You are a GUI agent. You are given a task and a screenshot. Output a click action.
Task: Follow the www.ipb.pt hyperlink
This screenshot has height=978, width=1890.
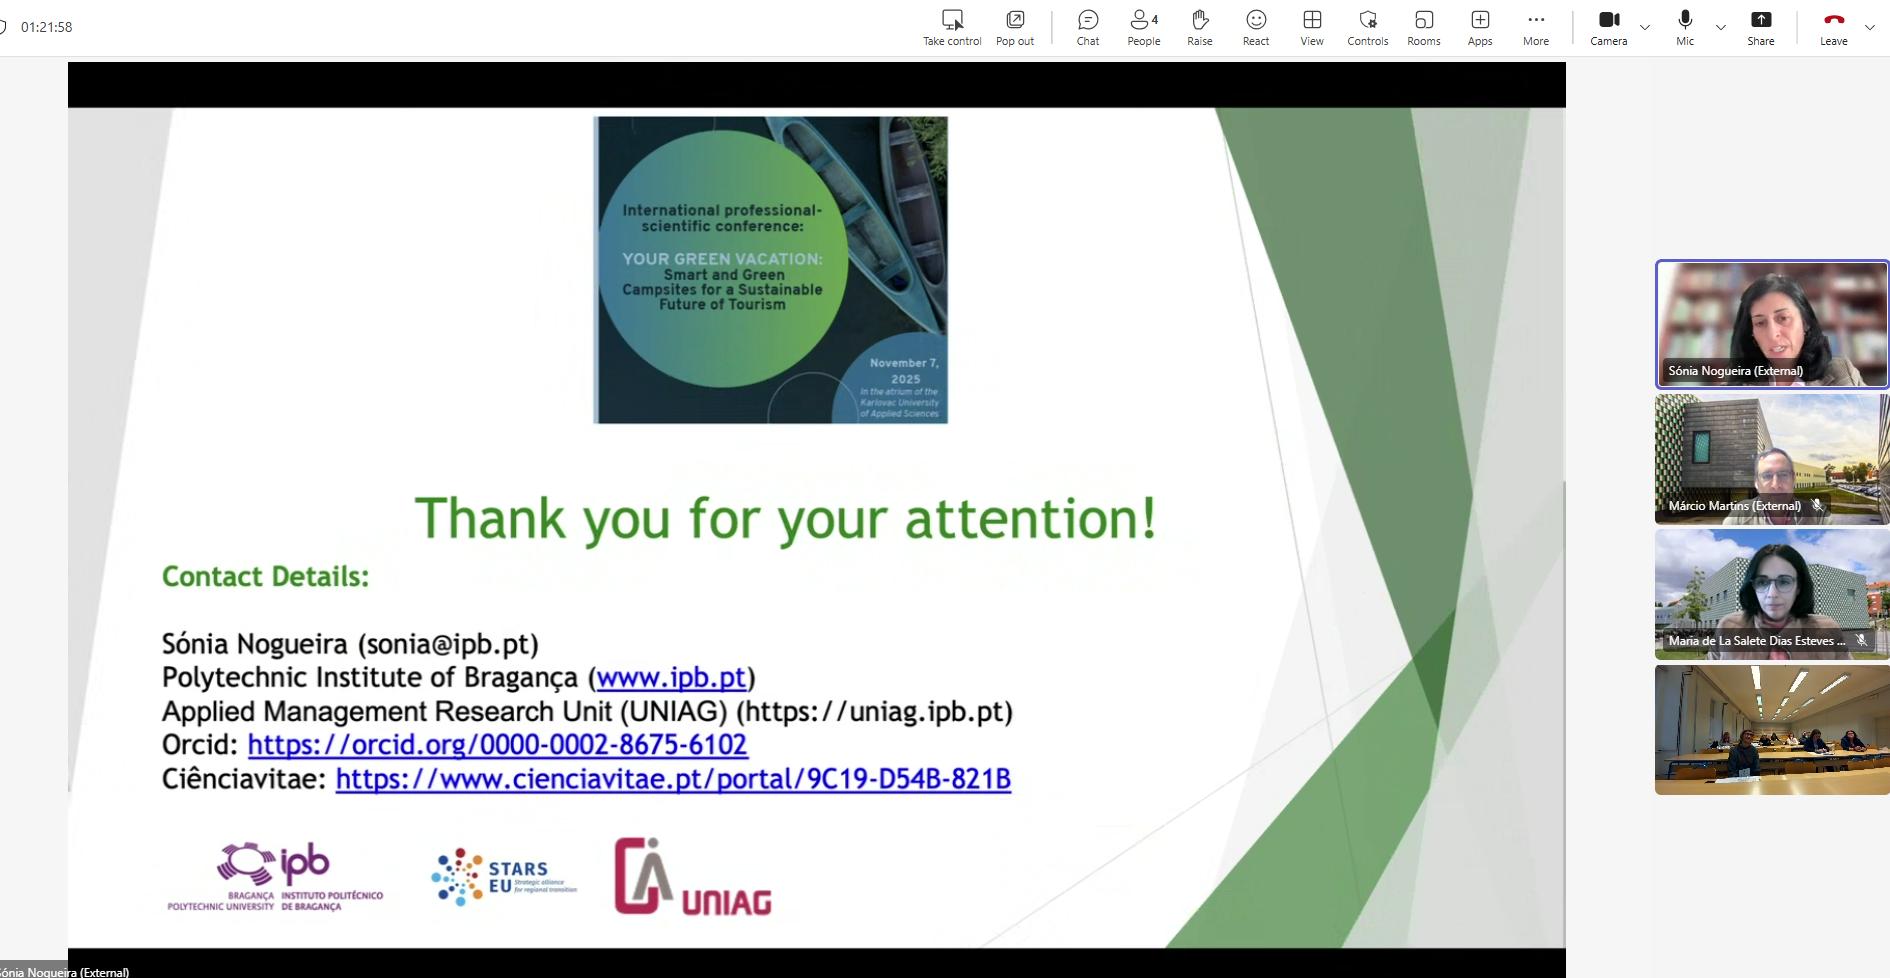coord(671,678)
